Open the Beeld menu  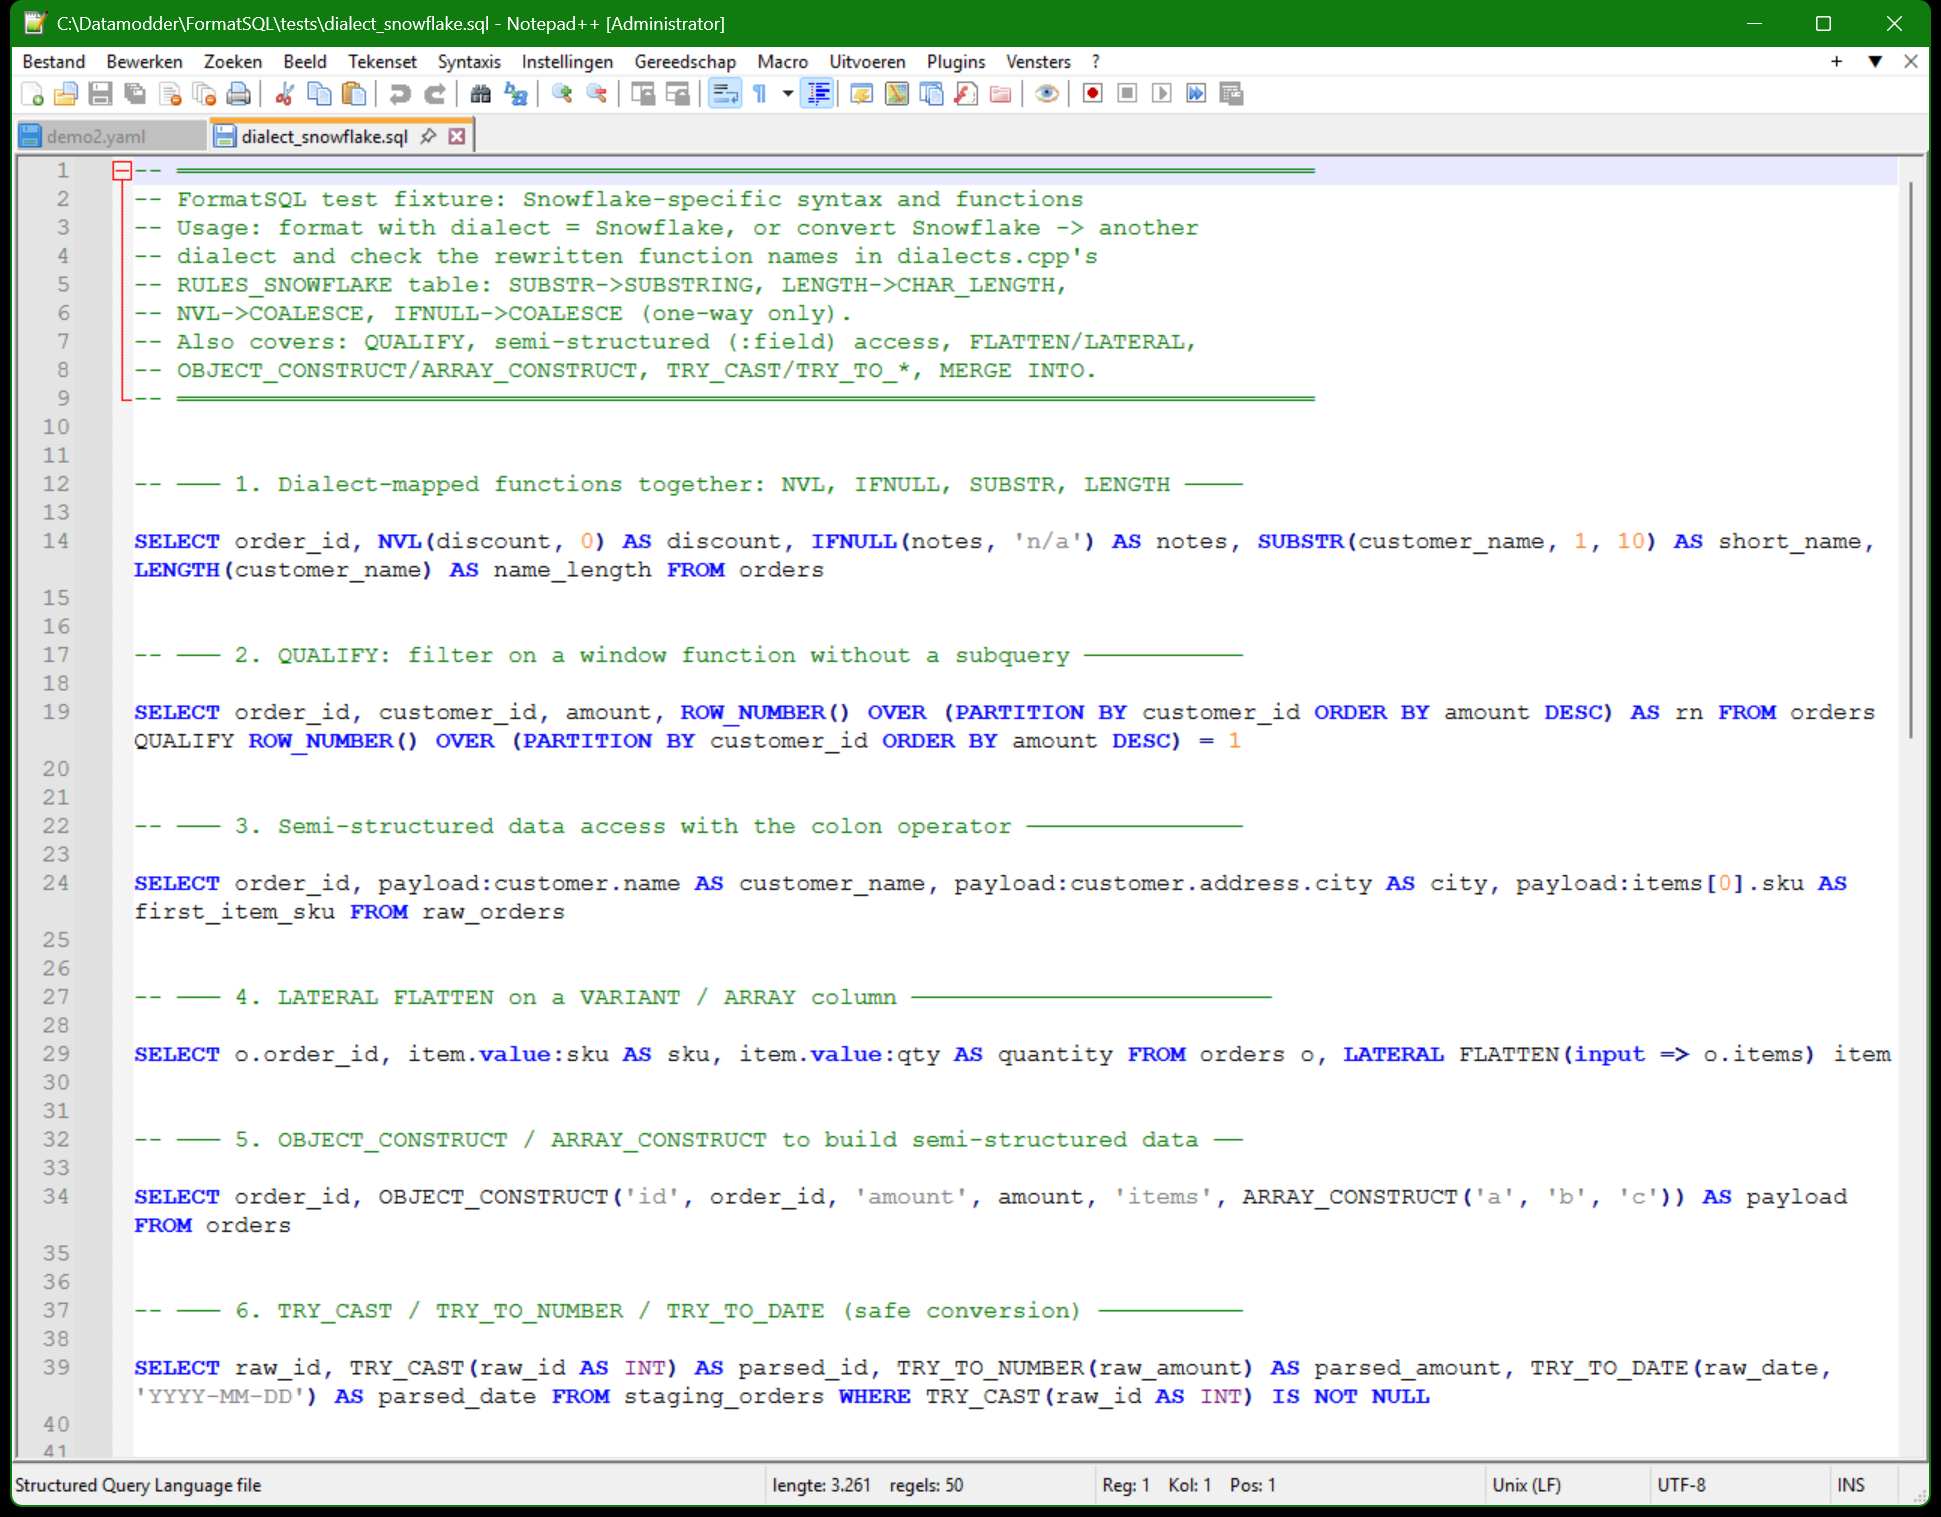pos(305,62)
